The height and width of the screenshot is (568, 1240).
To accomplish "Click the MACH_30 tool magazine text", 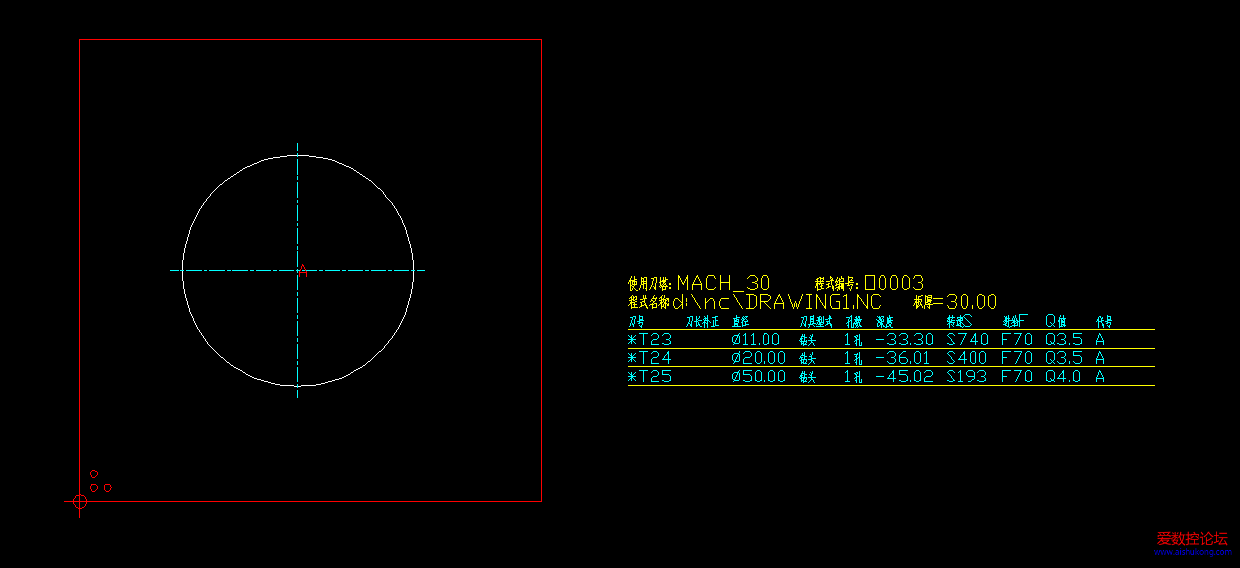I will pos(723,283).
